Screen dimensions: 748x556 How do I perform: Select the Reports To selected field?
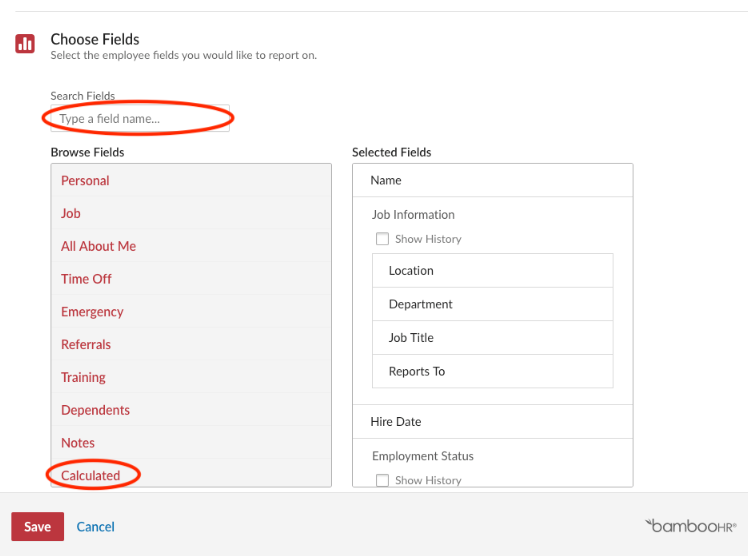(493, 371)
